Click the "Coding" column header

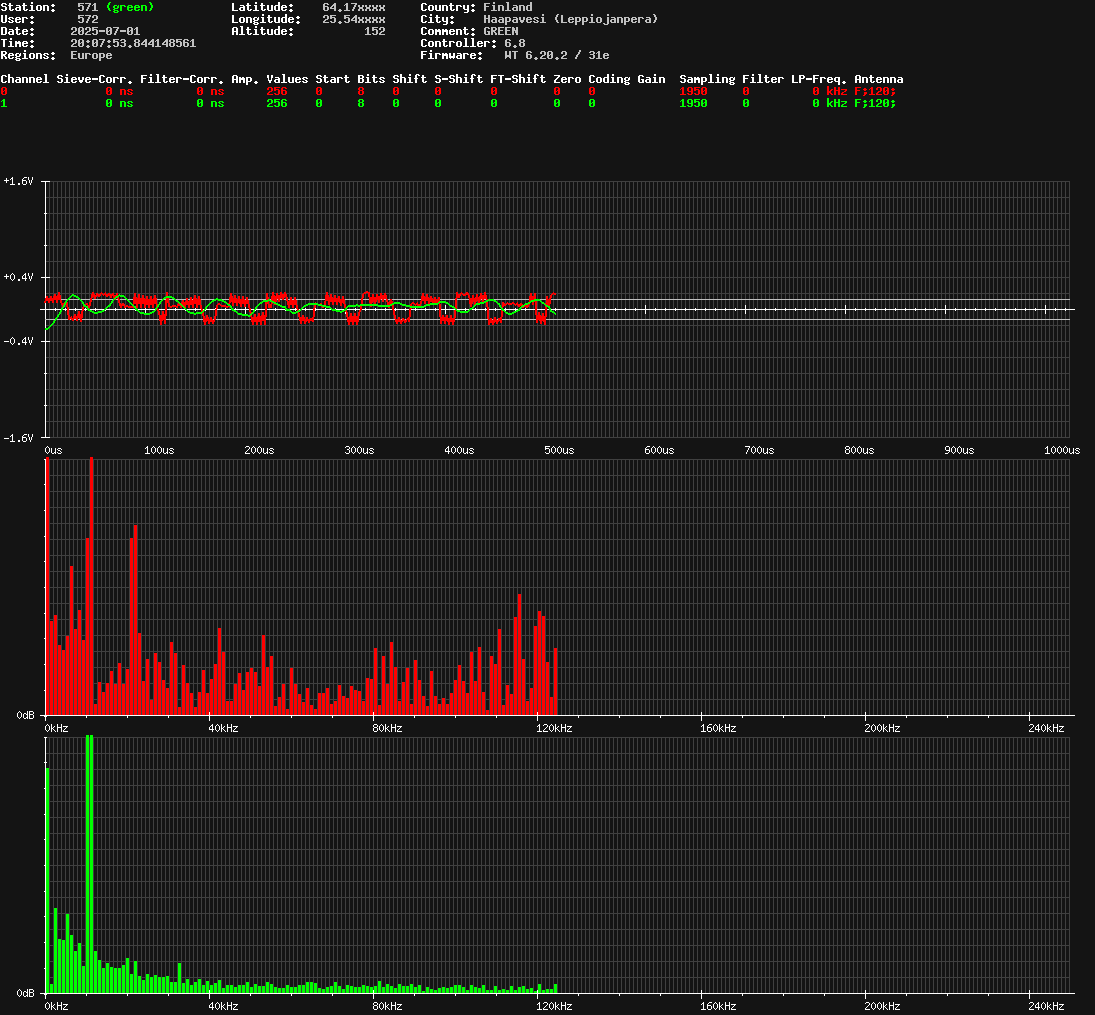[x=609, y=79]
